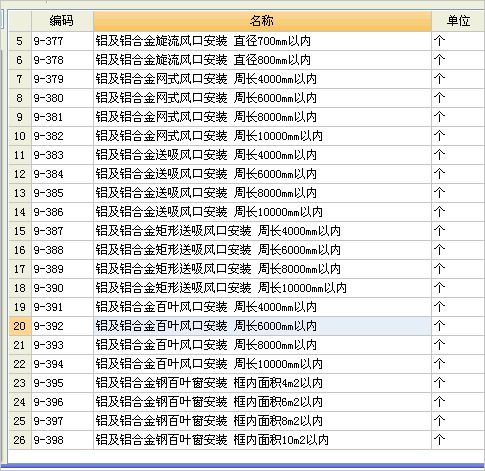Select 铝及铝合金送吸风口安装 周长8000mm以内
Screen dimensions: 485x471
click(x=262, y=193)
